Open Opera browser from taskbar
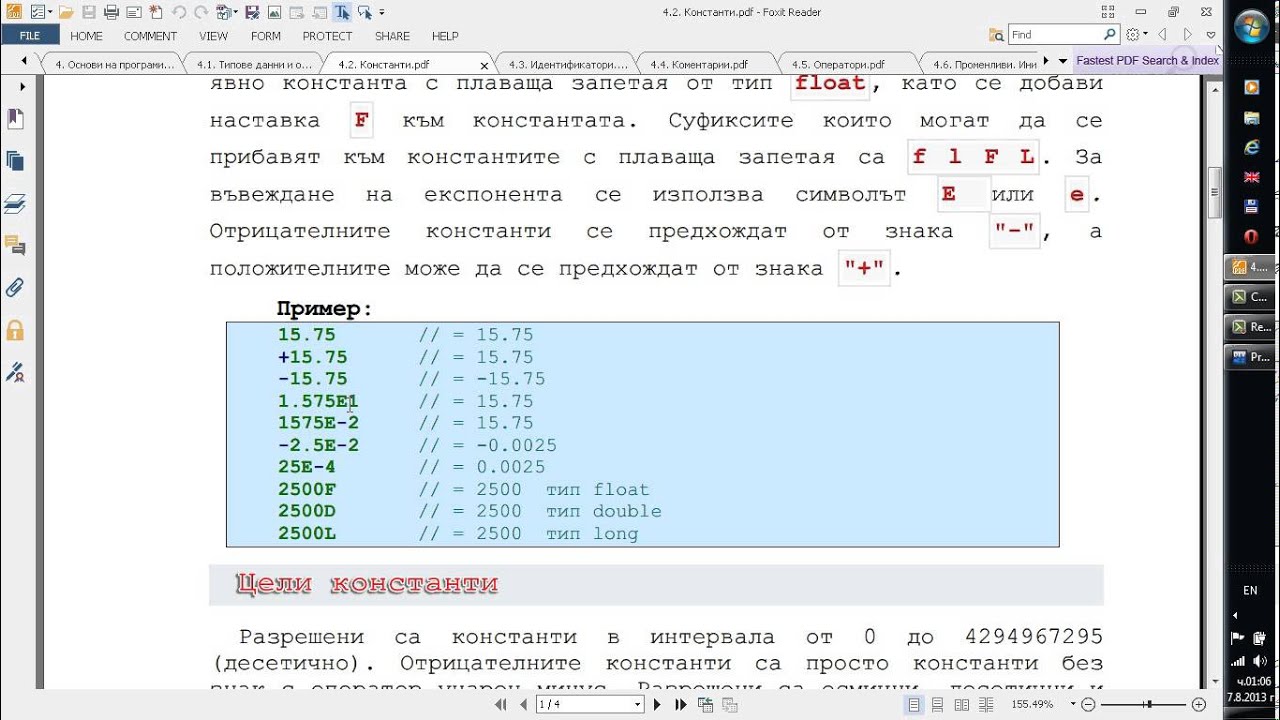 click(1251, 236)
